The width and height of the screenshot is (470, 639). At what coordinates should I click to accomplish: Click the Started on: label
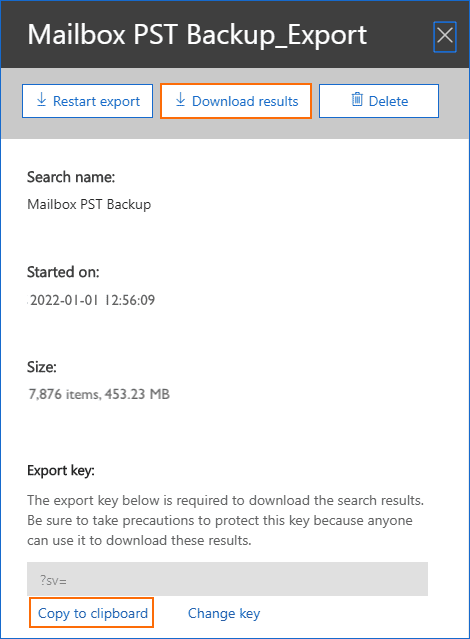click(x=63, y=272)
